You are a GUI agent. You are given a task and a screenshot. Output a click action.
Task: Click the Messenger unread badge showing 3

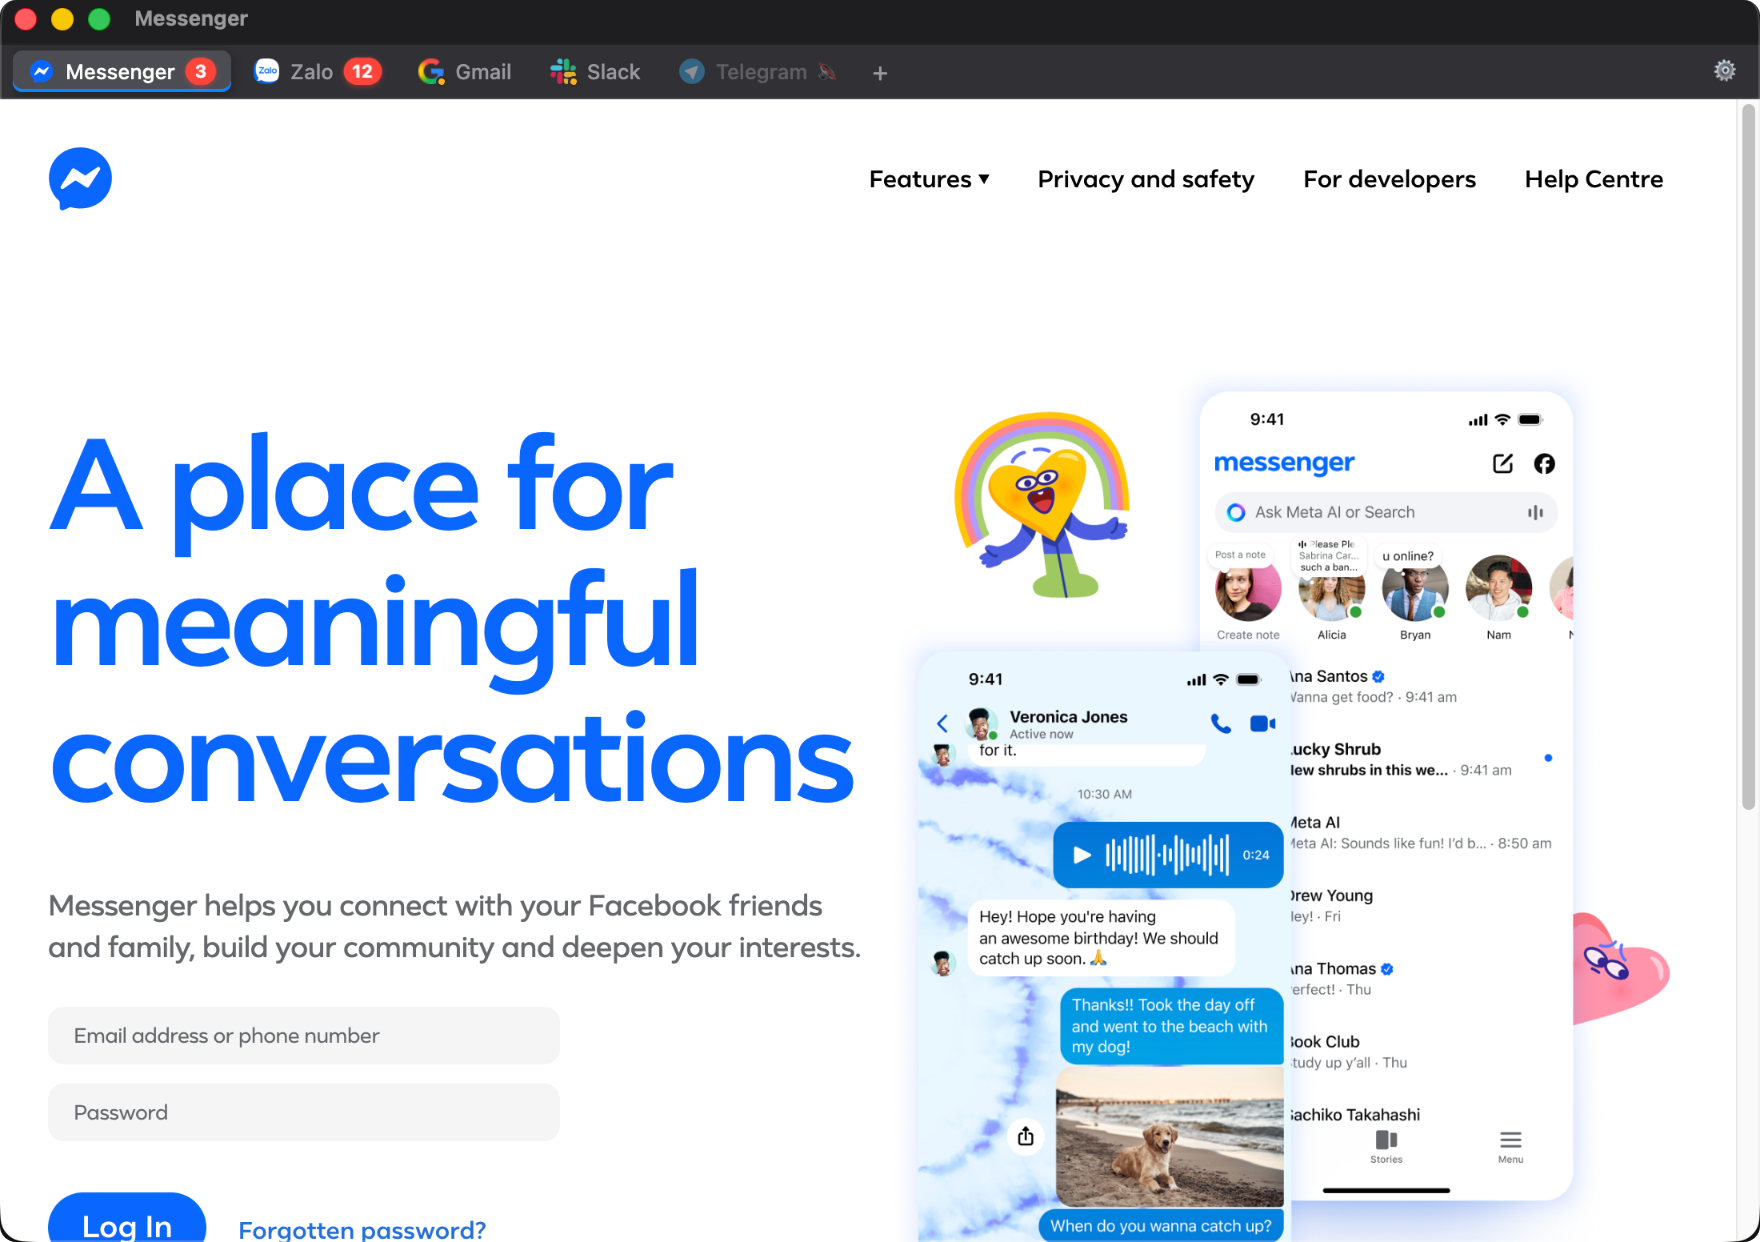point(201,71)
